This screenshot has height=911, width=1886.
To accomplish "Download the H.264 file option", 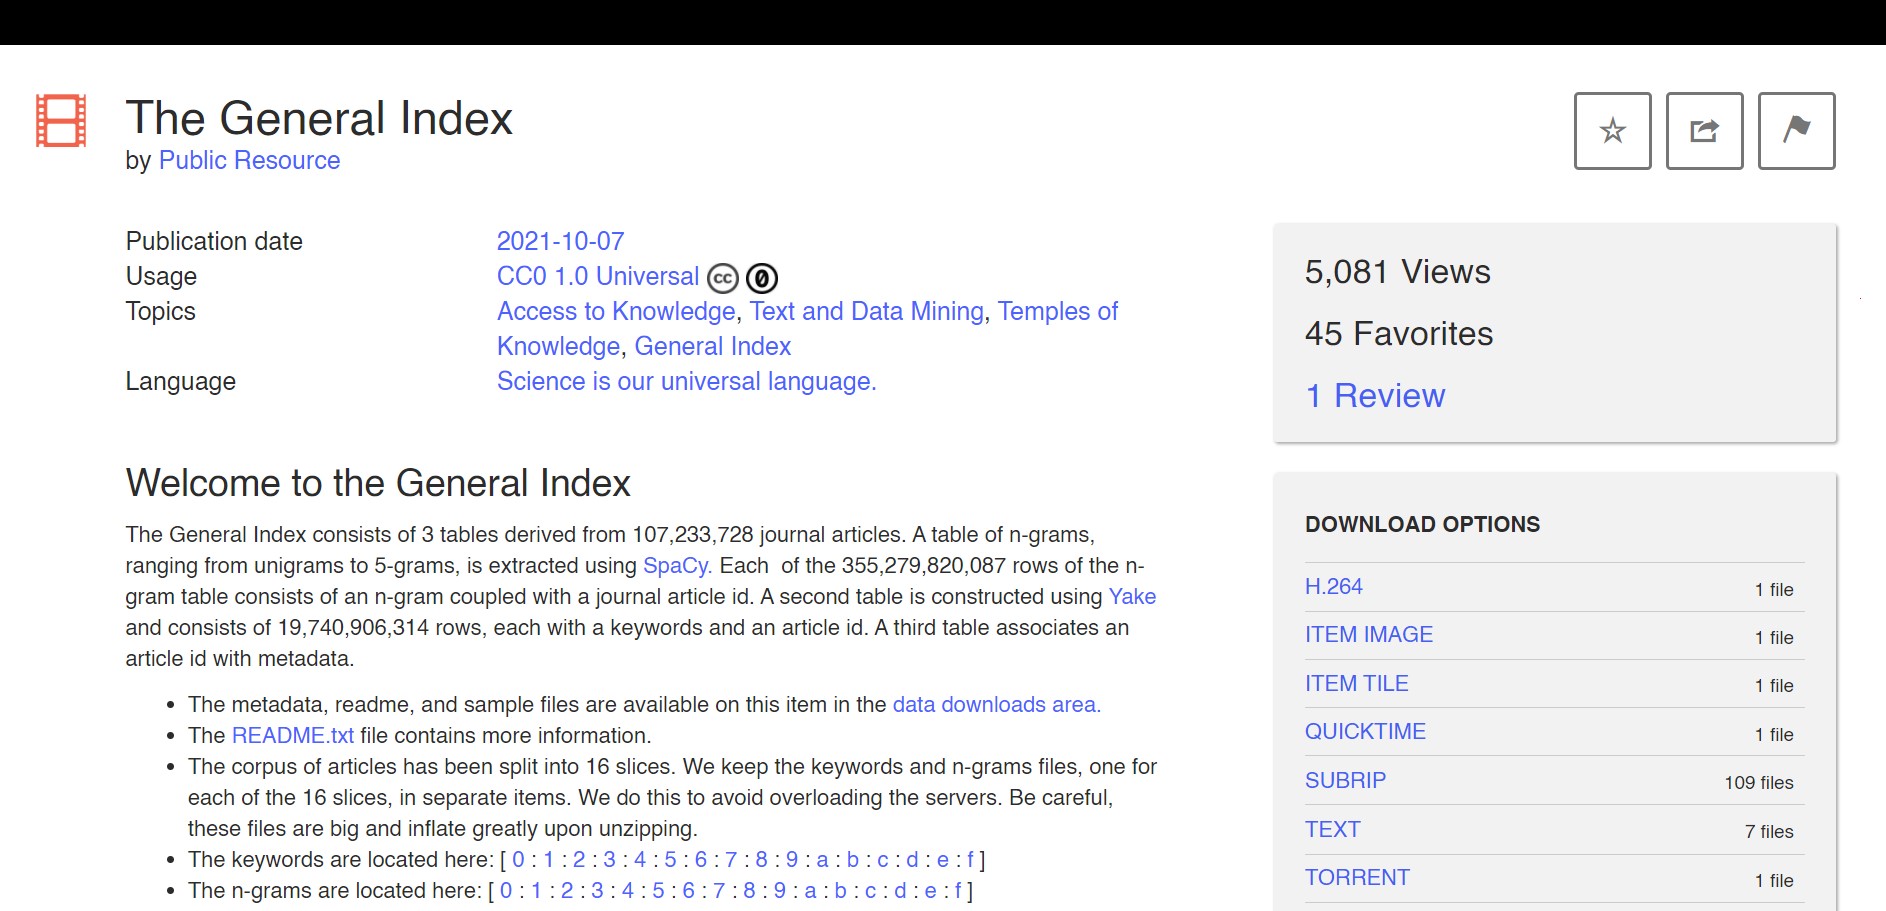I will [x=1333, y=587].
